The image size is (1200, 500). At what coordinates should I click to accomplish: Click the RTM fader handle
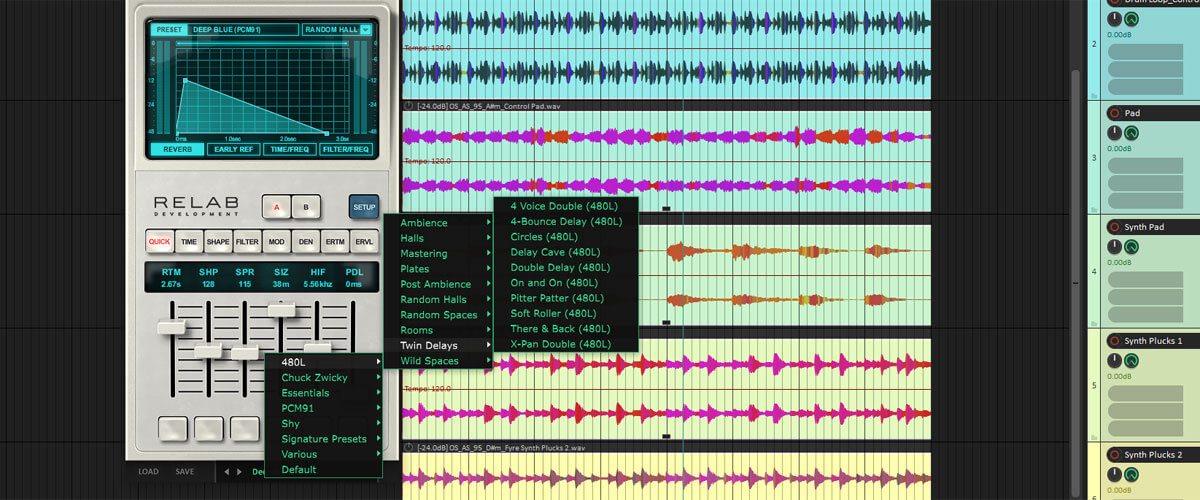pyautogui.click(x=172, y=327)
